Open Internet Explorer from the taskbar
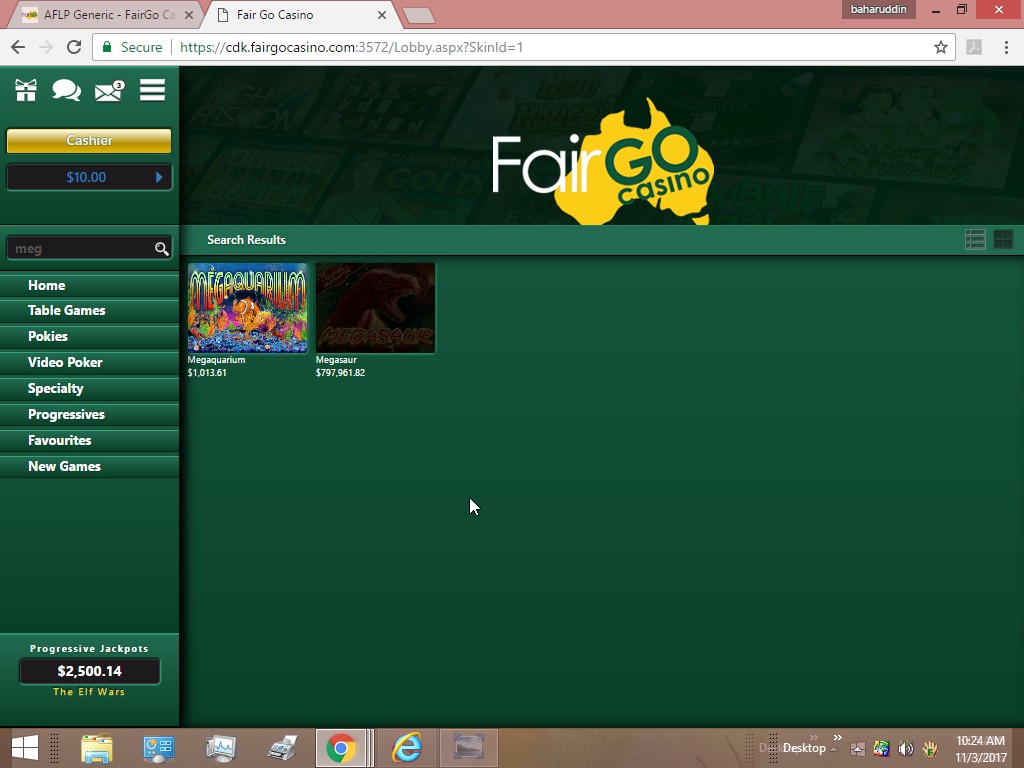The height and width of the screenshot is (768, 1024). pyautogui.click(x=406, y=747)
